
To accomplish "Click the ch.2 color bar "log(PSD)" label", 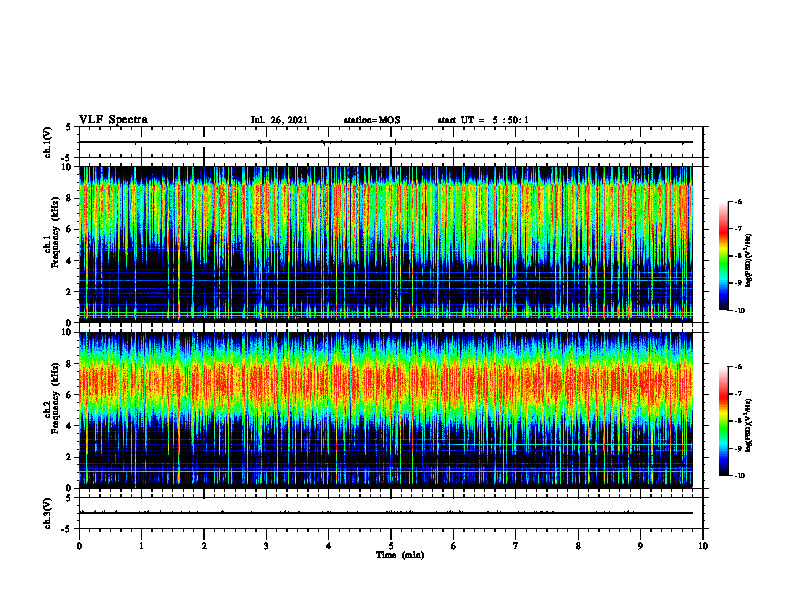I will pos(749,425).
